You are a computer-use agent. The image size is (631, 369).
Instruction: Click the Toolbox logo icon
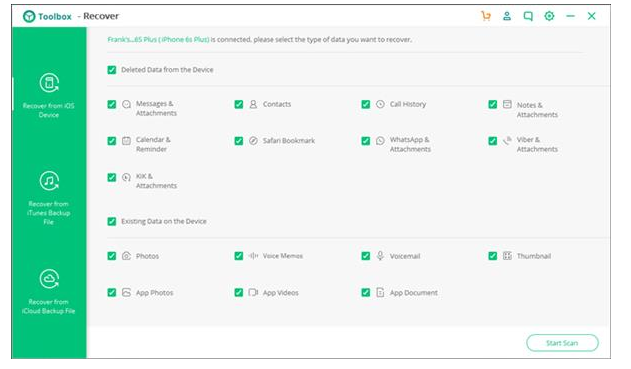point(29,16)
